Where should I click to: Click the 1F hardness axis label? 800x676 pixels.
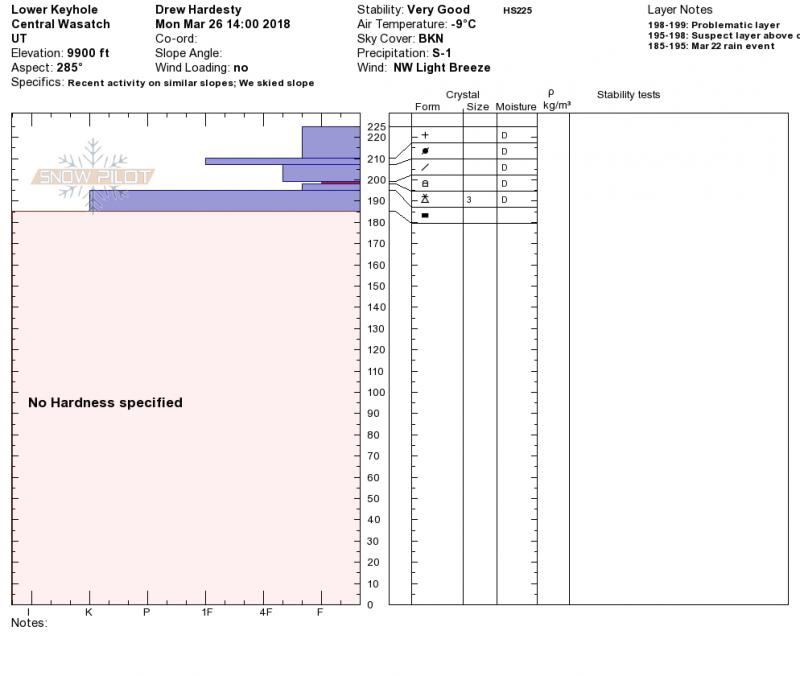coord(206,612)
